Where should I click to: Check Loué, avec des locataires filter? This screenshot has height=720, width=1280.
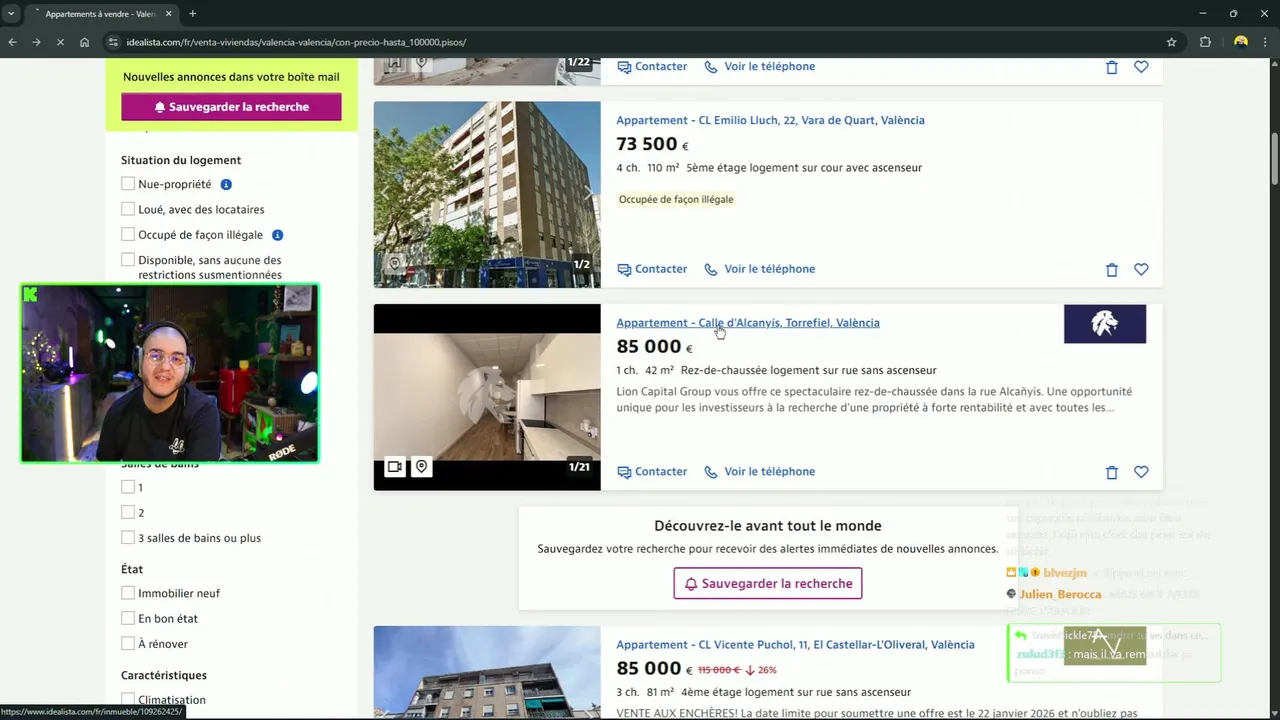coord(128,209)
